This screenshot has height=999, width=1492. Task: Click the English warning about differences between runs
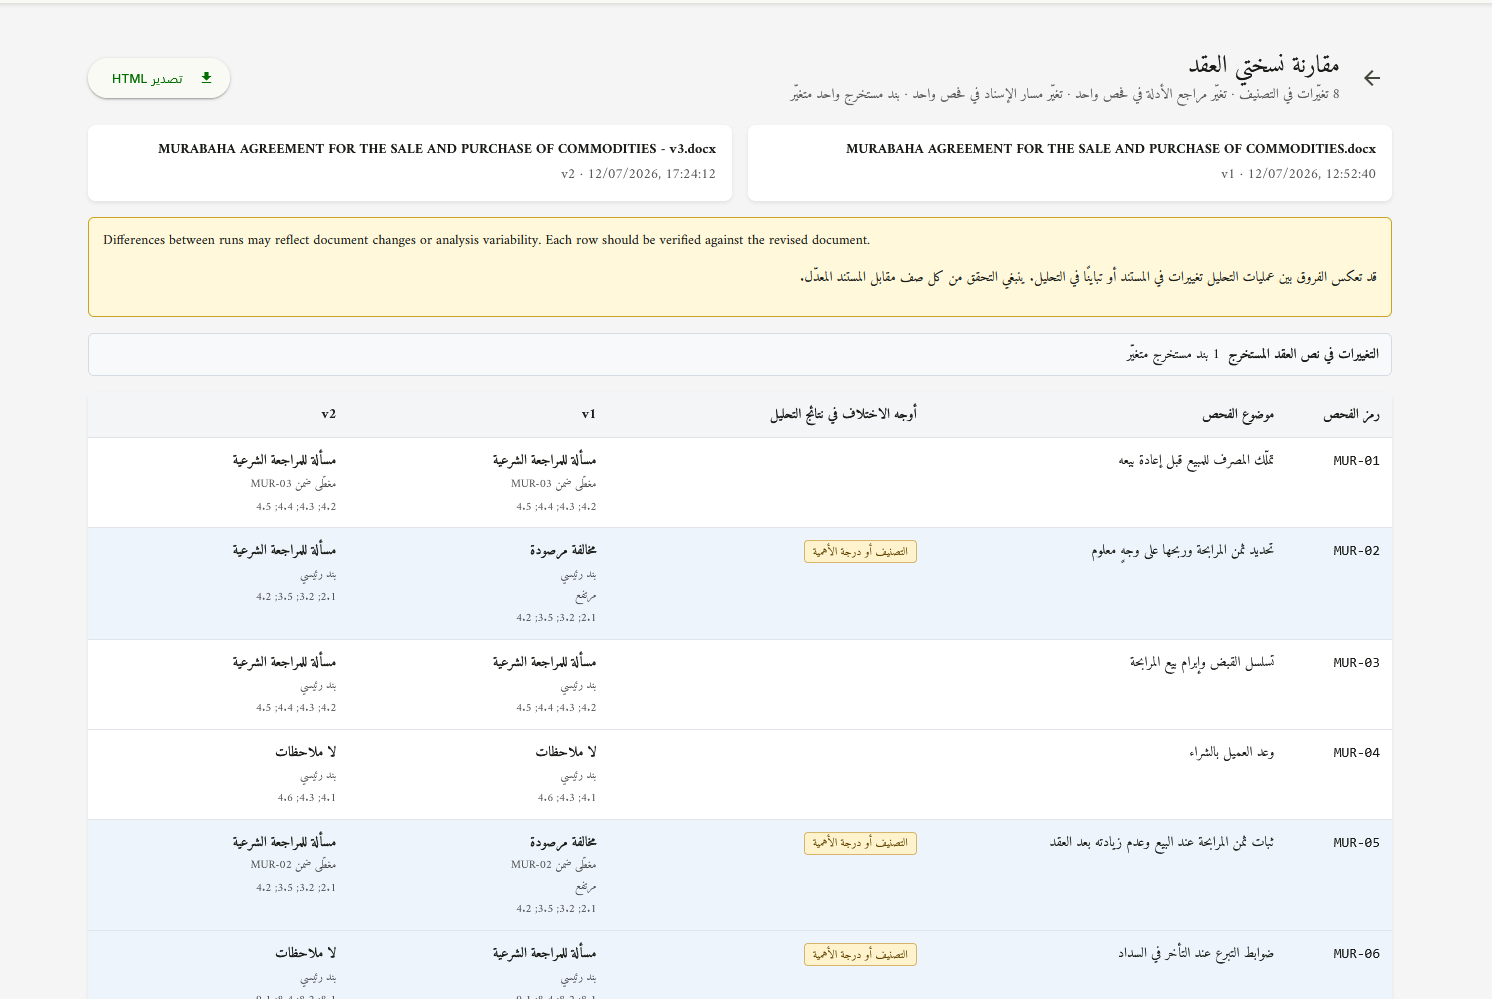click(487, 240)
